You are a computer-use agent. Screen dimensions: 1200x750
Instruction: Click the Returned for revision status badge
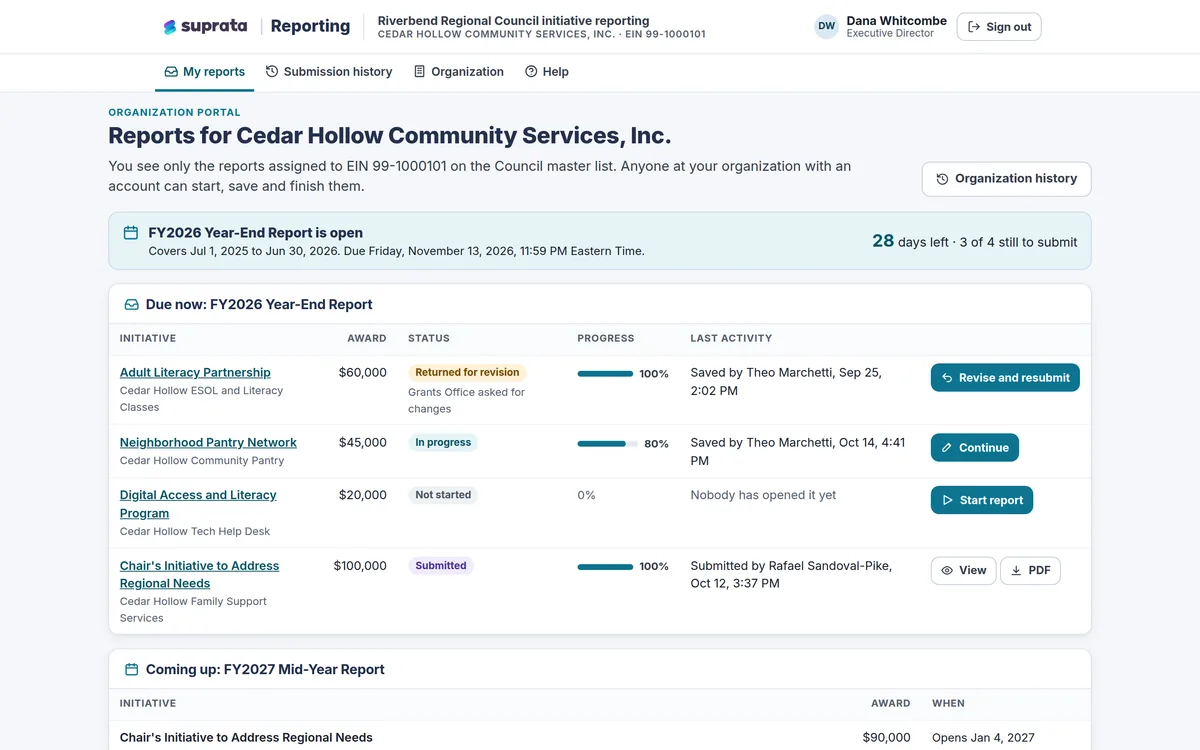pos(467,372)
